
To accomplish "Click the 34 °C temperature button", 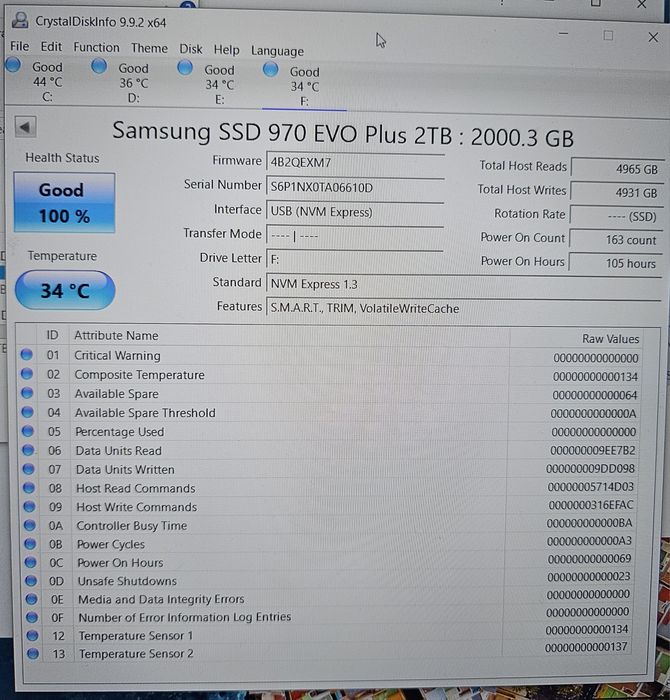I will 65,290.
